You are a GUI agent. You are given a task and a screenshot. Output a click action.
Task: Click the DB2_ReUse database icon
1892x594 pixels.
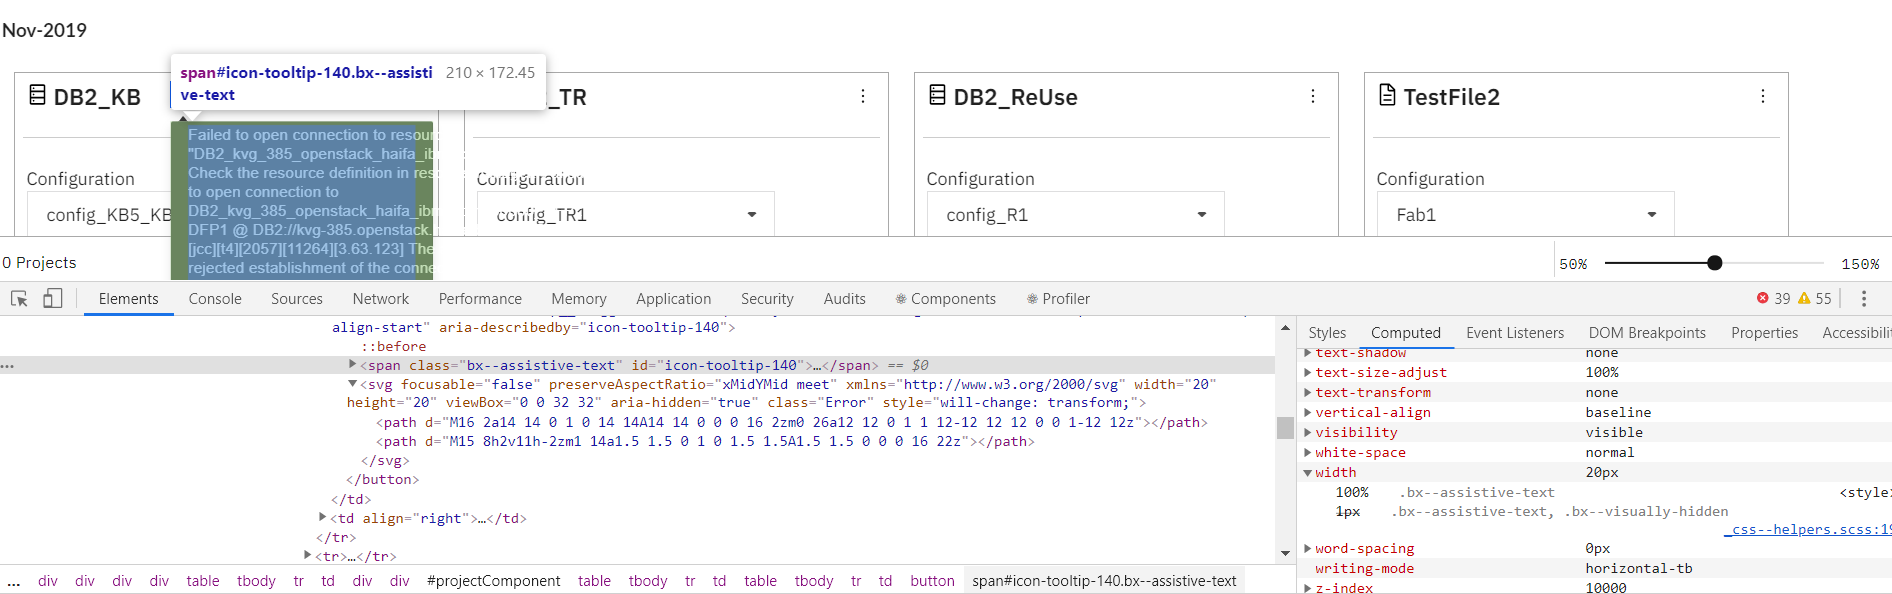click(x=938, y=95)
